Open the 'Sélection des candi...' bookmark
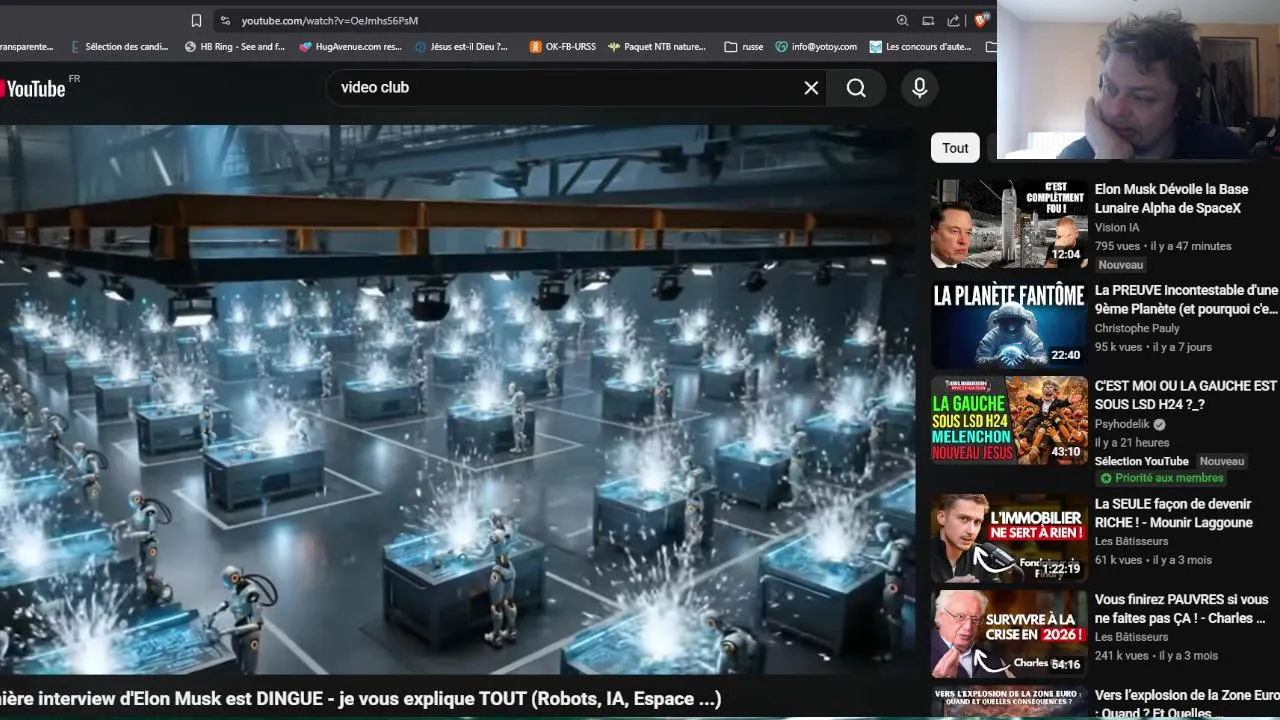Viewport: 1280px width, 720px height. click(119, 46)
